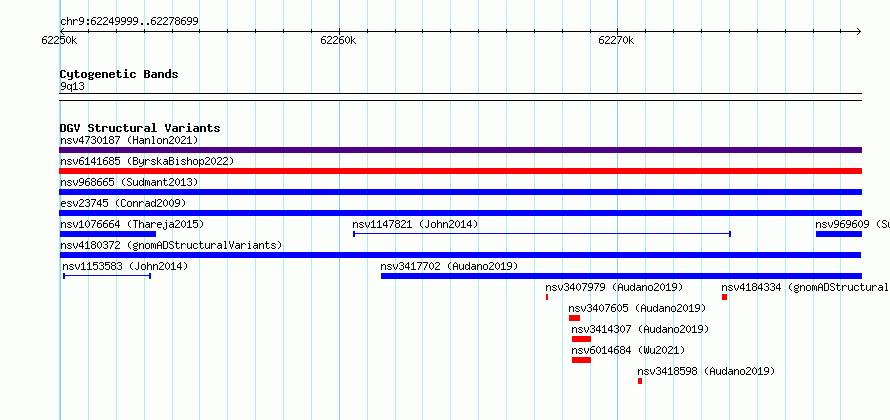Select the long red nsv6141685 variant bar
890x420 pixels.
coord(461,171)
